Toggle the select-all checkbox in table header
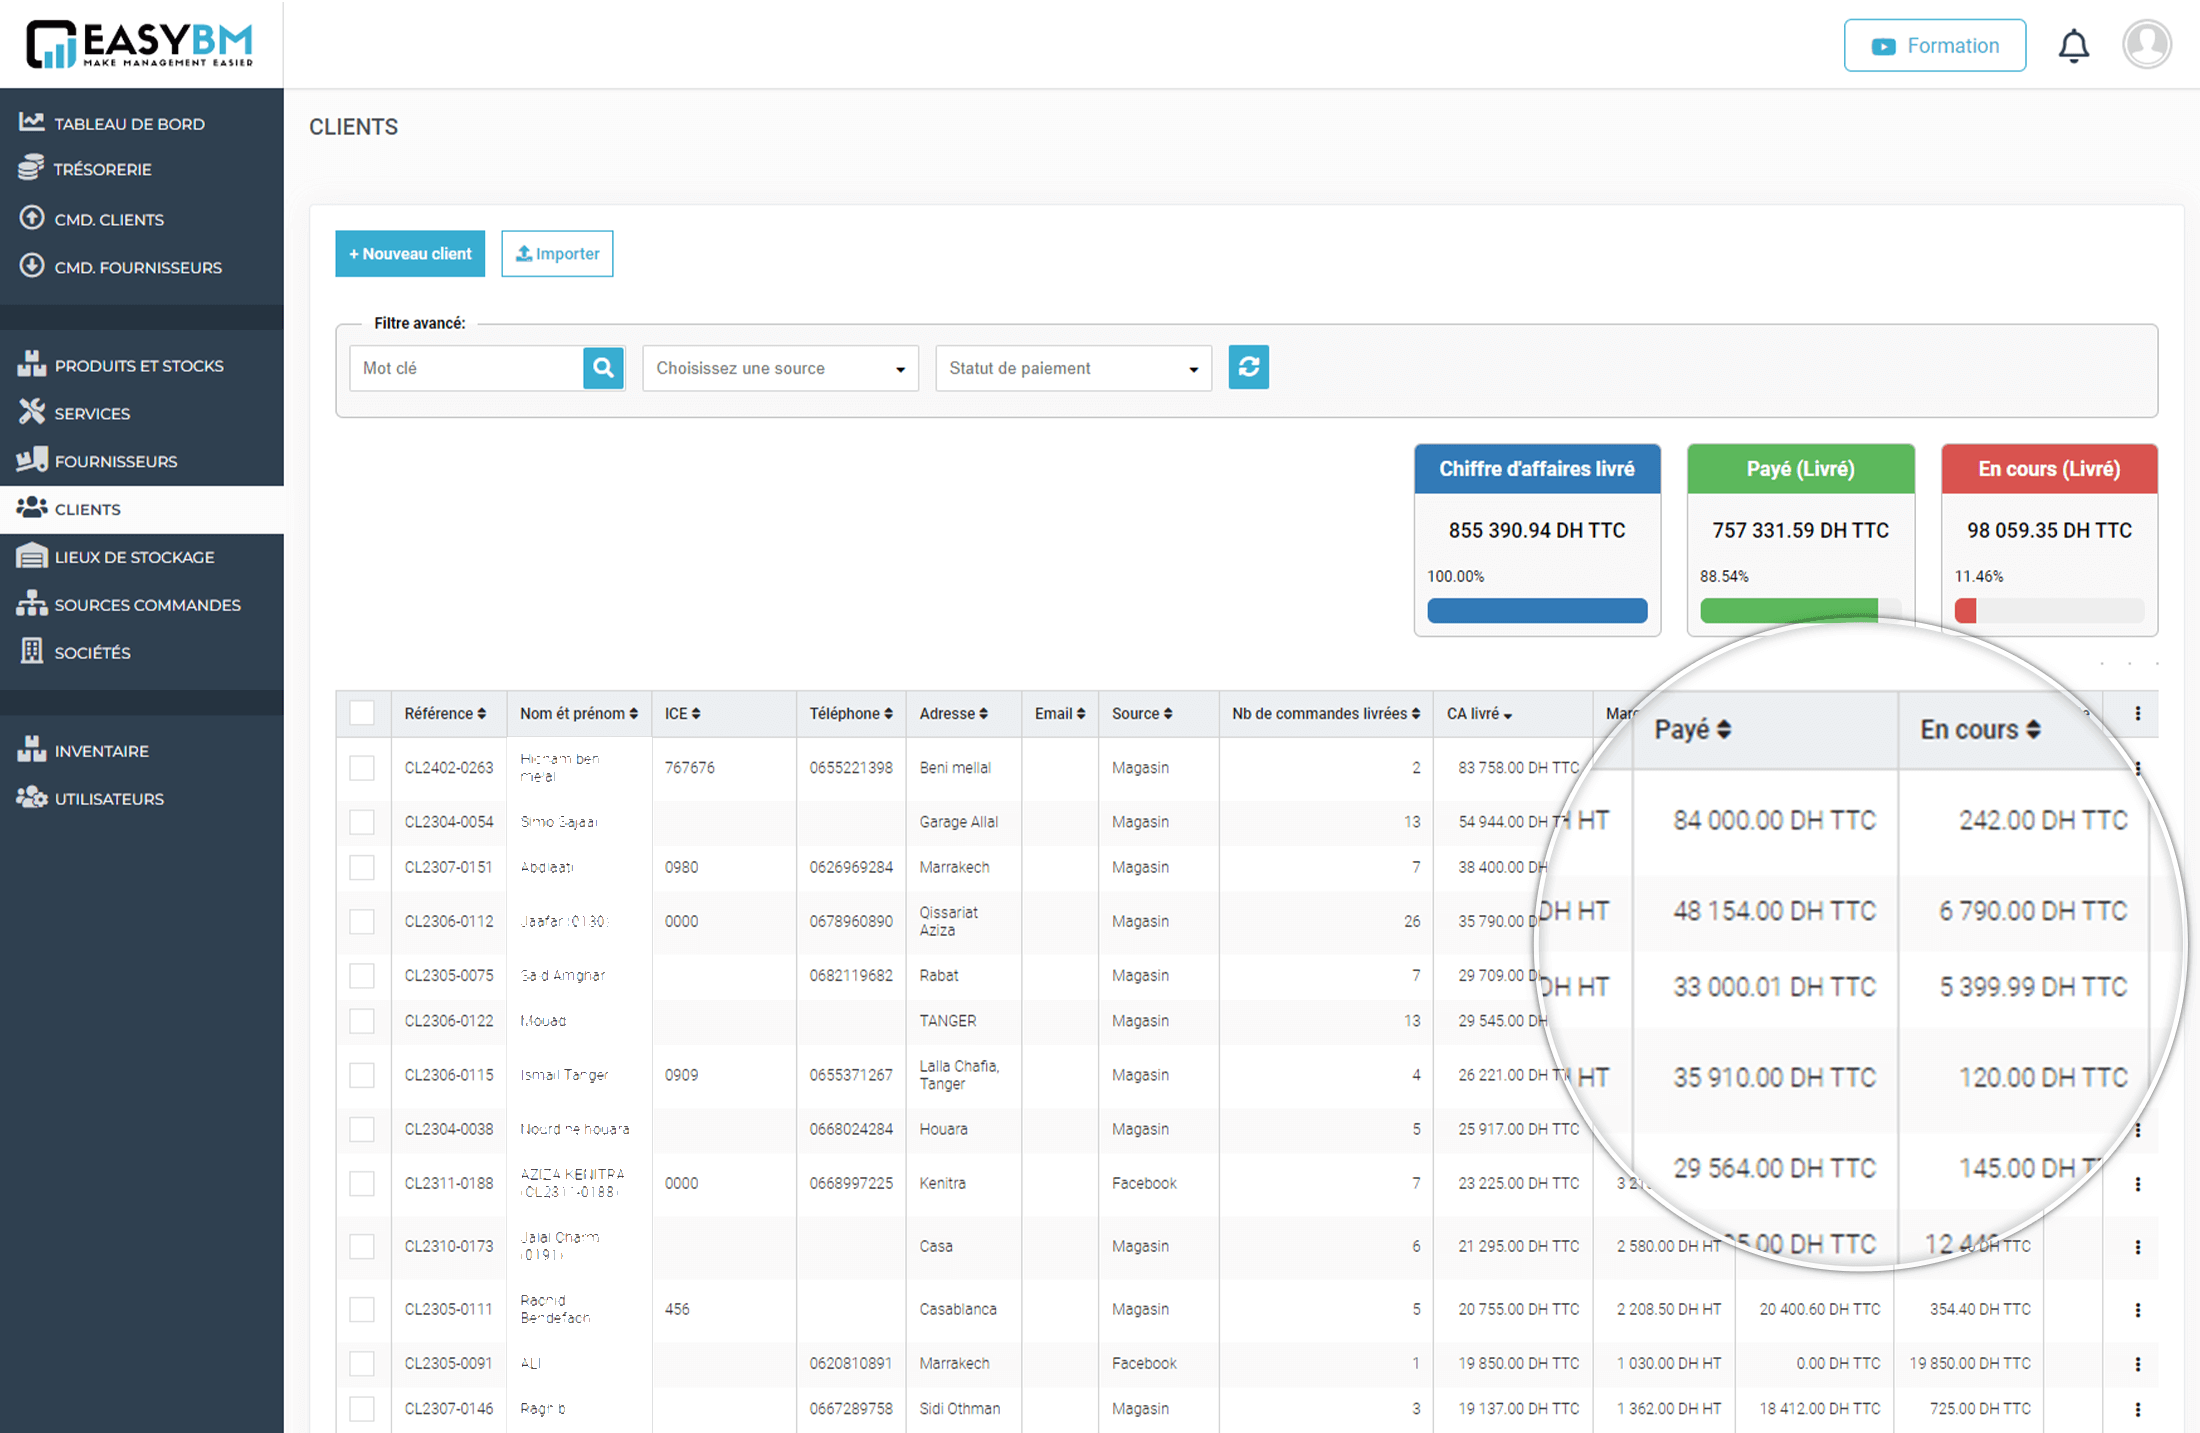 pos(362,713)
